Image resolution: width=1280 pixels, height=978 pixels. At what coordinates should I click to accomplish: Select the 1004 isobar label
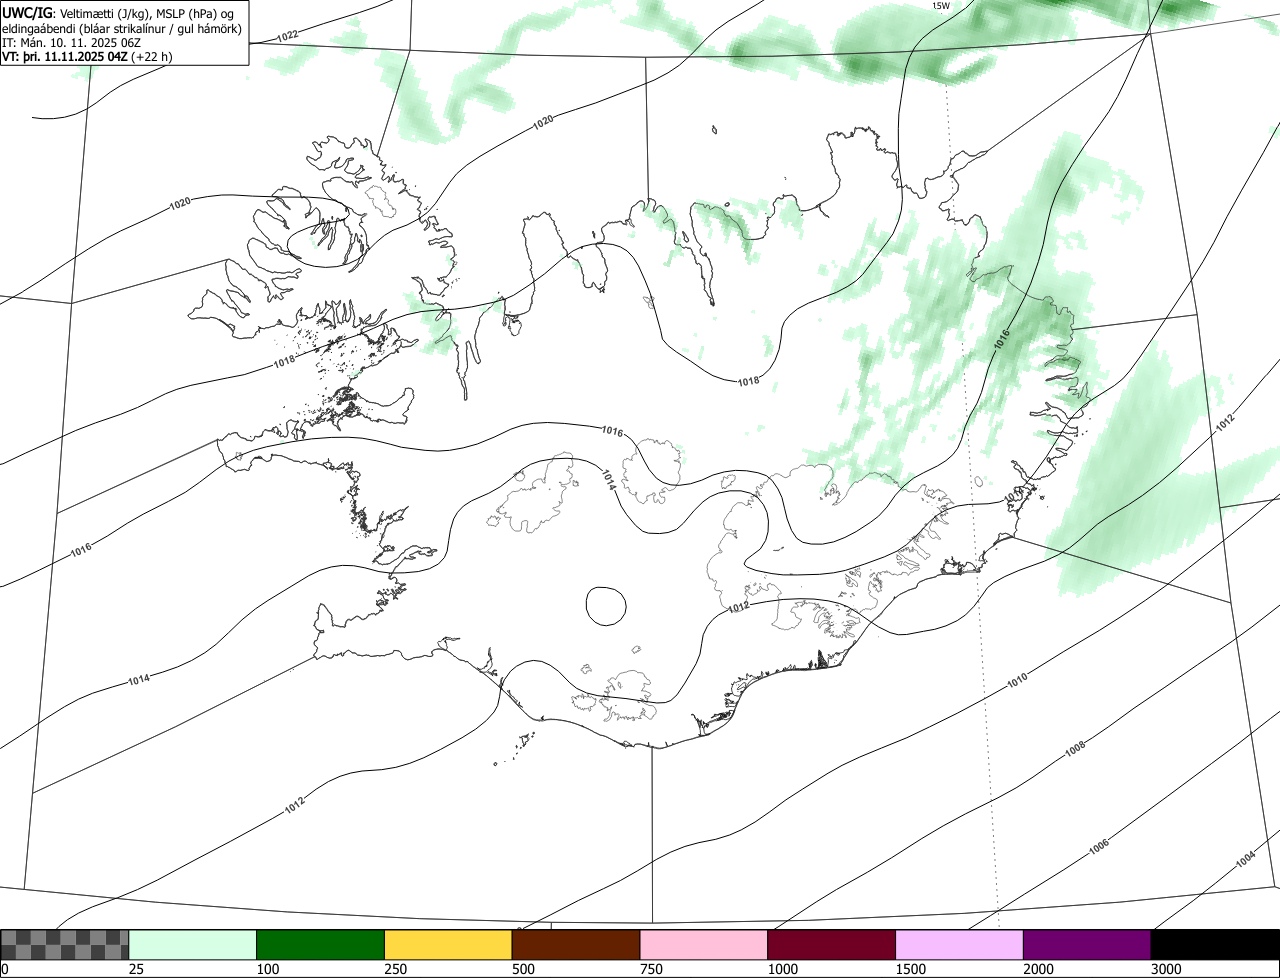(1245, 859)
